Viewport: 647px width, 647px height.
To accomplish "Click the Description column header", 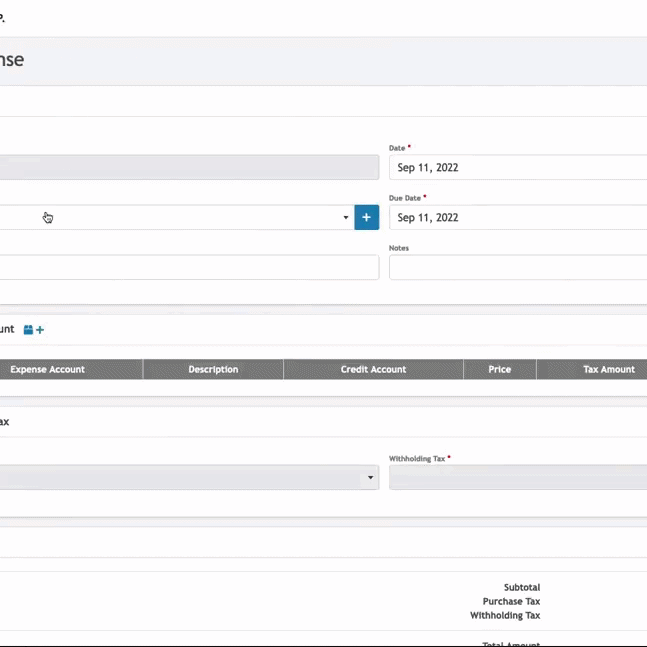I will [x=213, y=369].
